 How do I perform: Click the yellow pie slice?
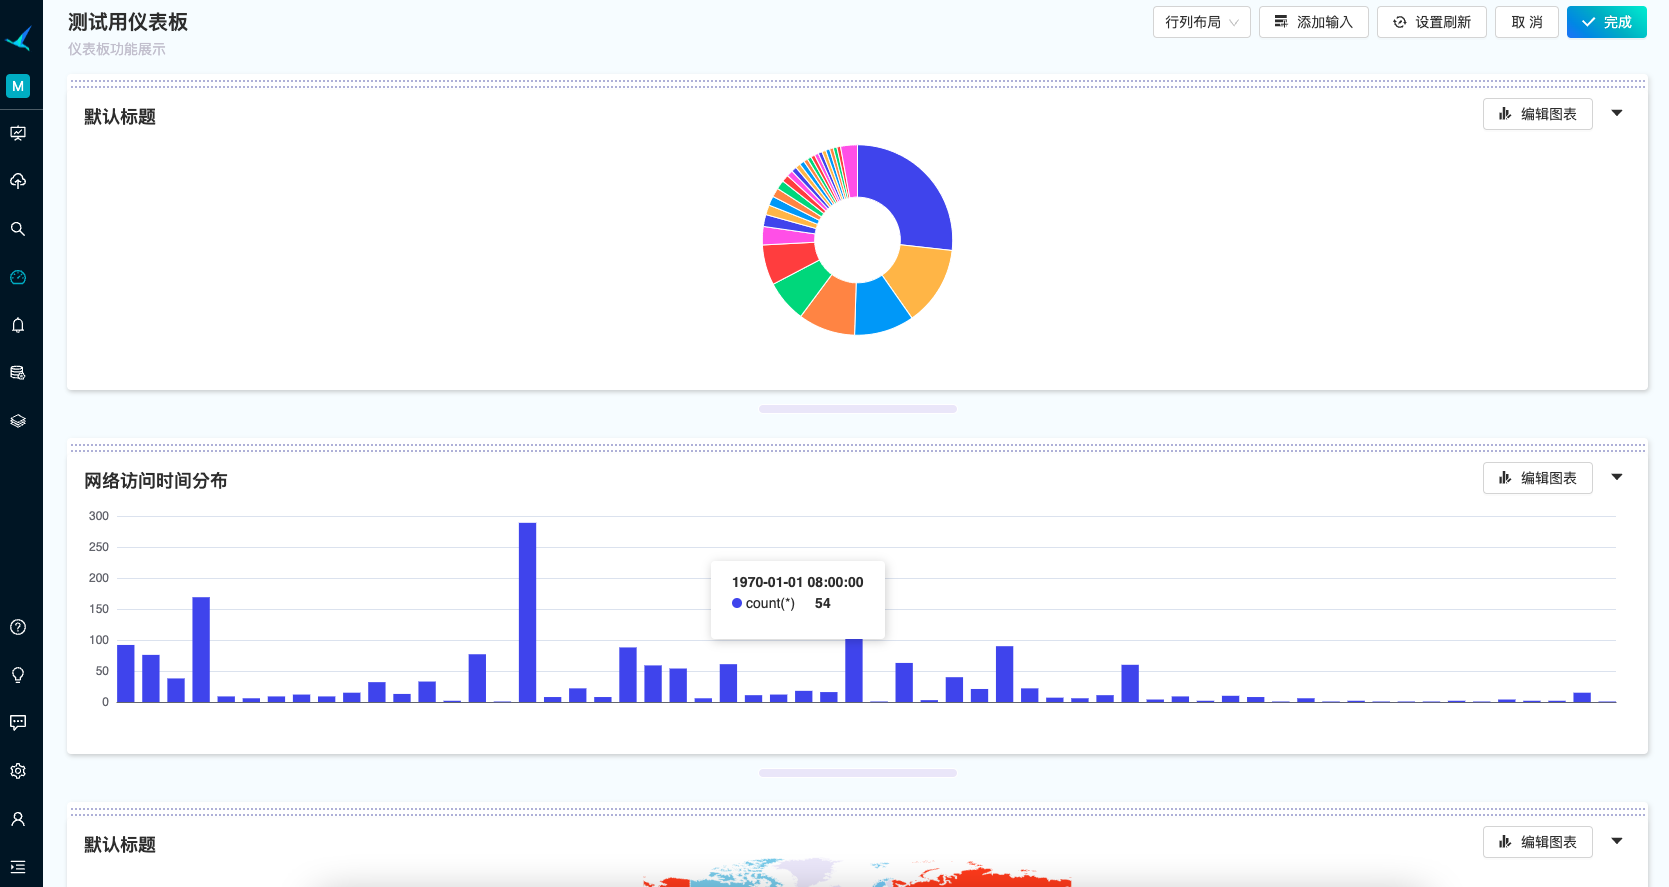920,277
